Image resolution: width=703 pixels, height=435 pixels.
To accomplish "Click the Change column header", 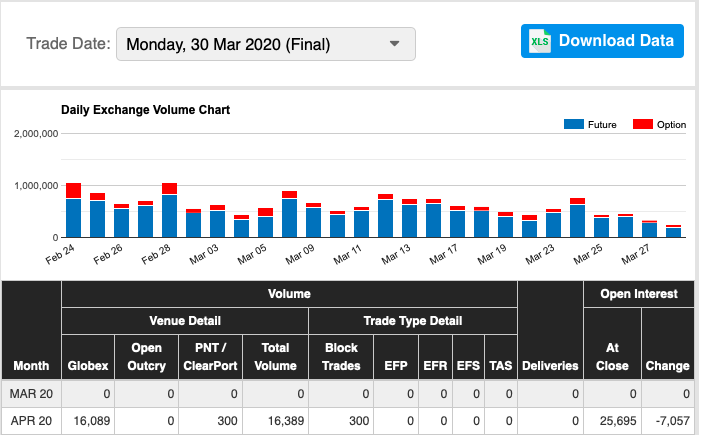I will click(667, 365).
